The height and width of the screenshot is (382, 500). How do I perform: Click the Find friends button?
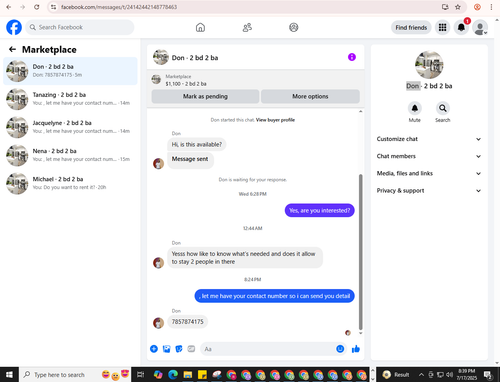411,27
